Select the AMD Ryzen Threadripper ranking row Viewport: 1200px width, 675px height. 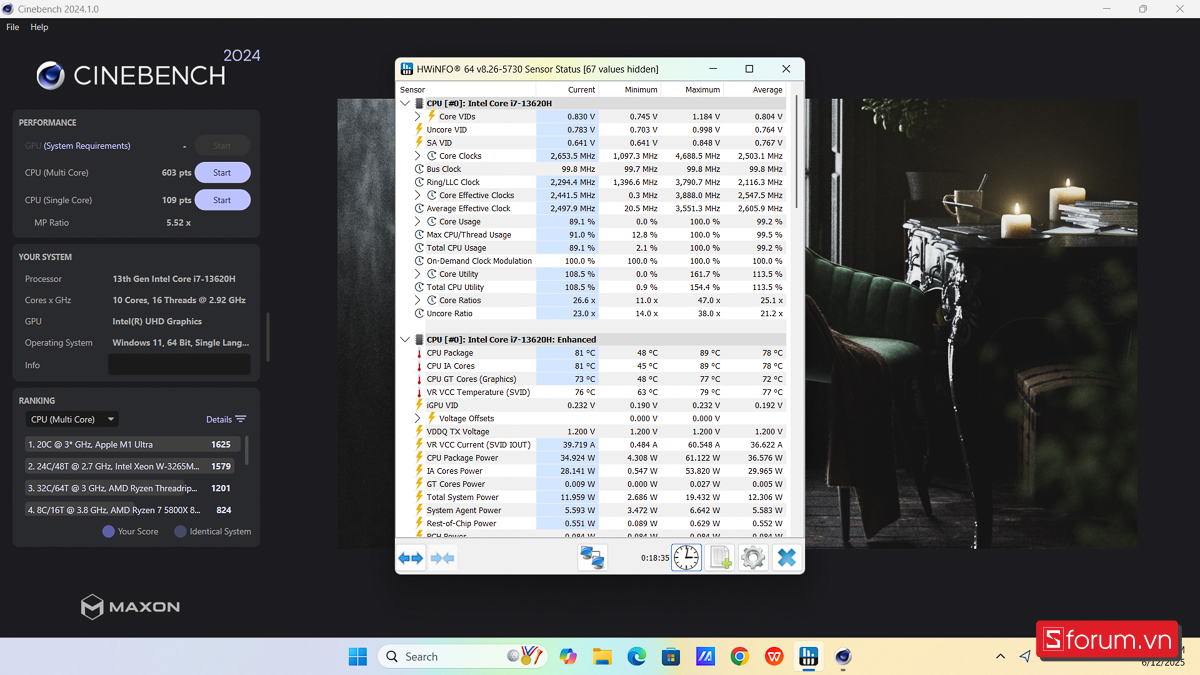(x=133, y=488)
